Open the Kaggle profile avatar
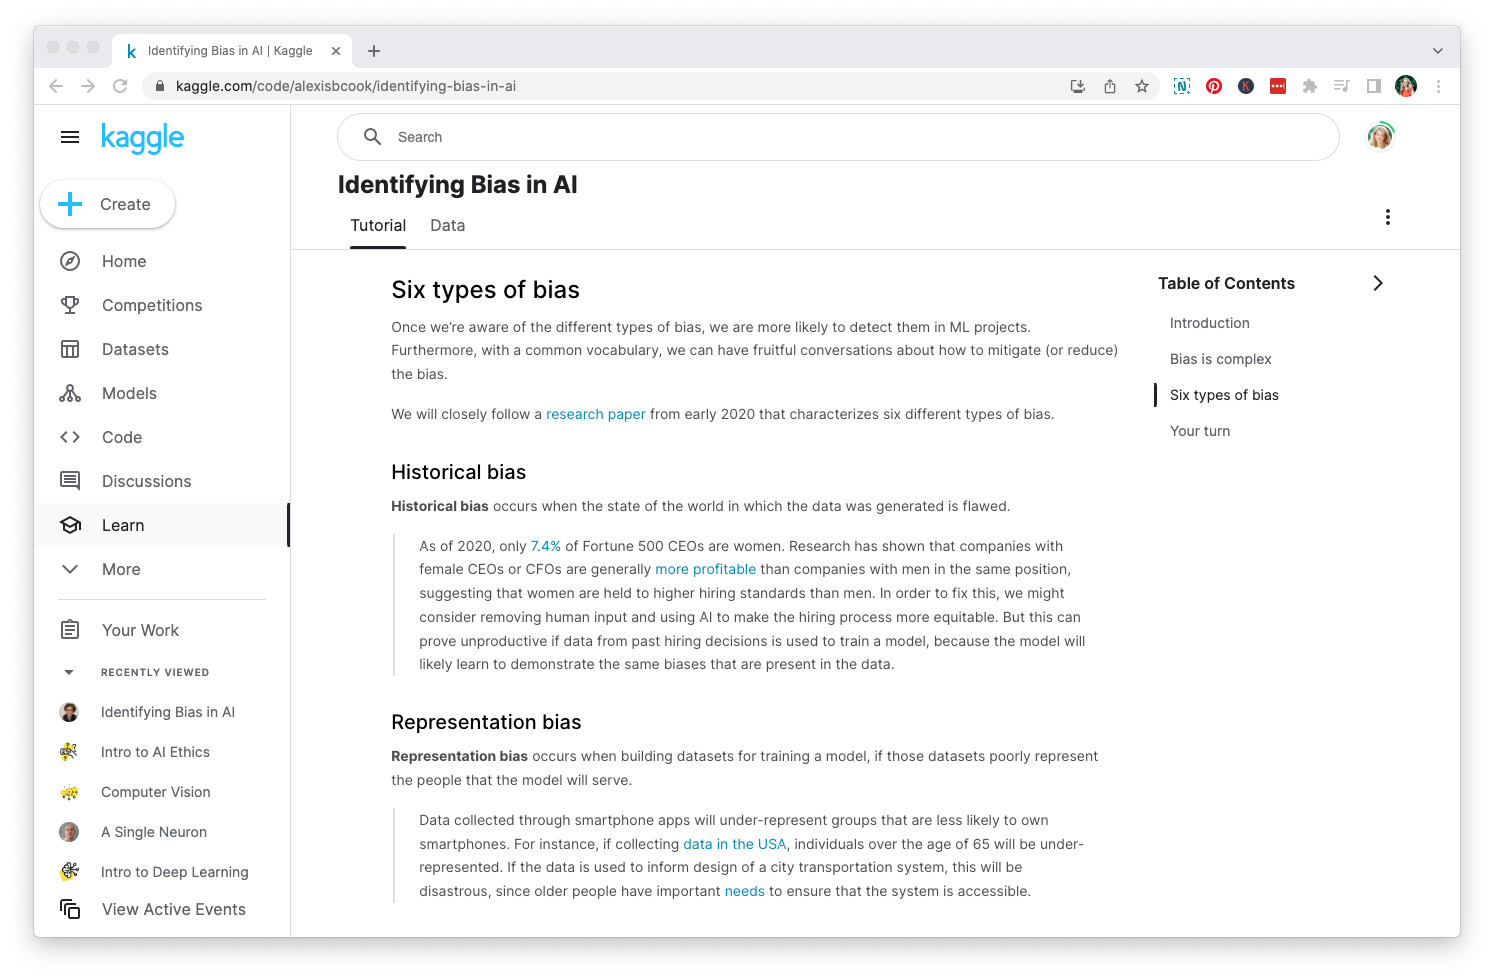The width and height of the screenshot is (1494, 979). click(1380, 136)
